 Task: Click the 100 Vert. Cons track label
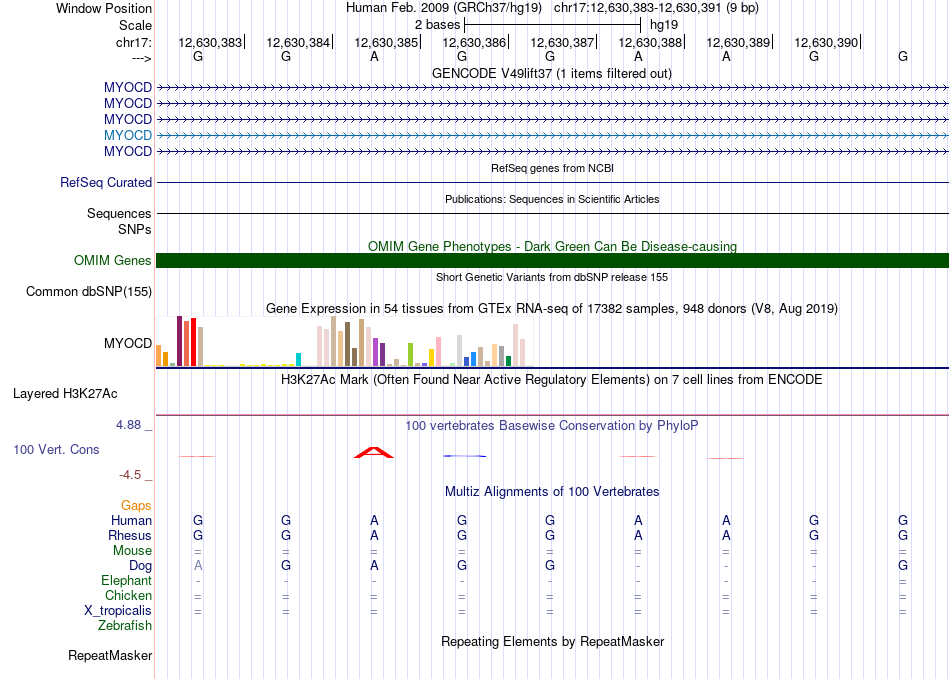coord(56,450)
